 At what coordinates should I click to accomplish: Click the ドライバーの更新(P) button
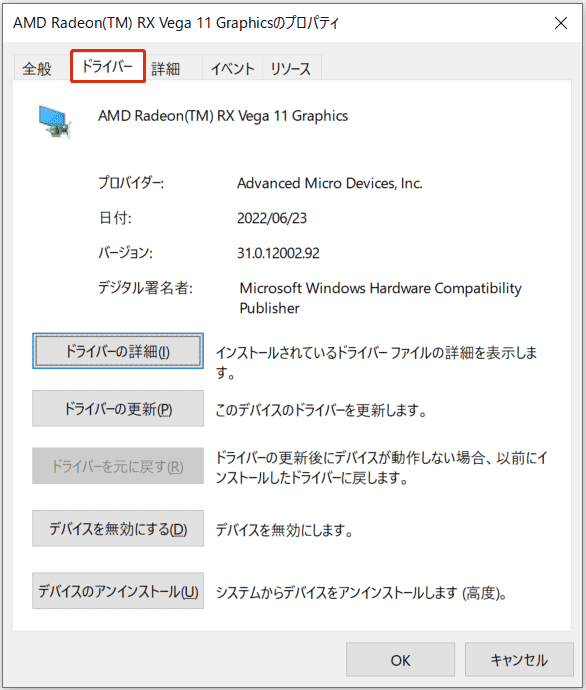point(118,409)
